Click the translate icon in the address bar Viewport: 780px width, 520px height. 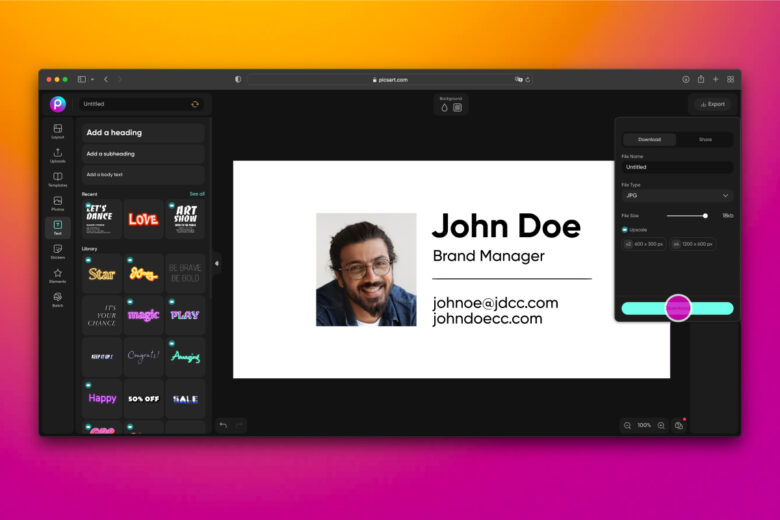519,80
